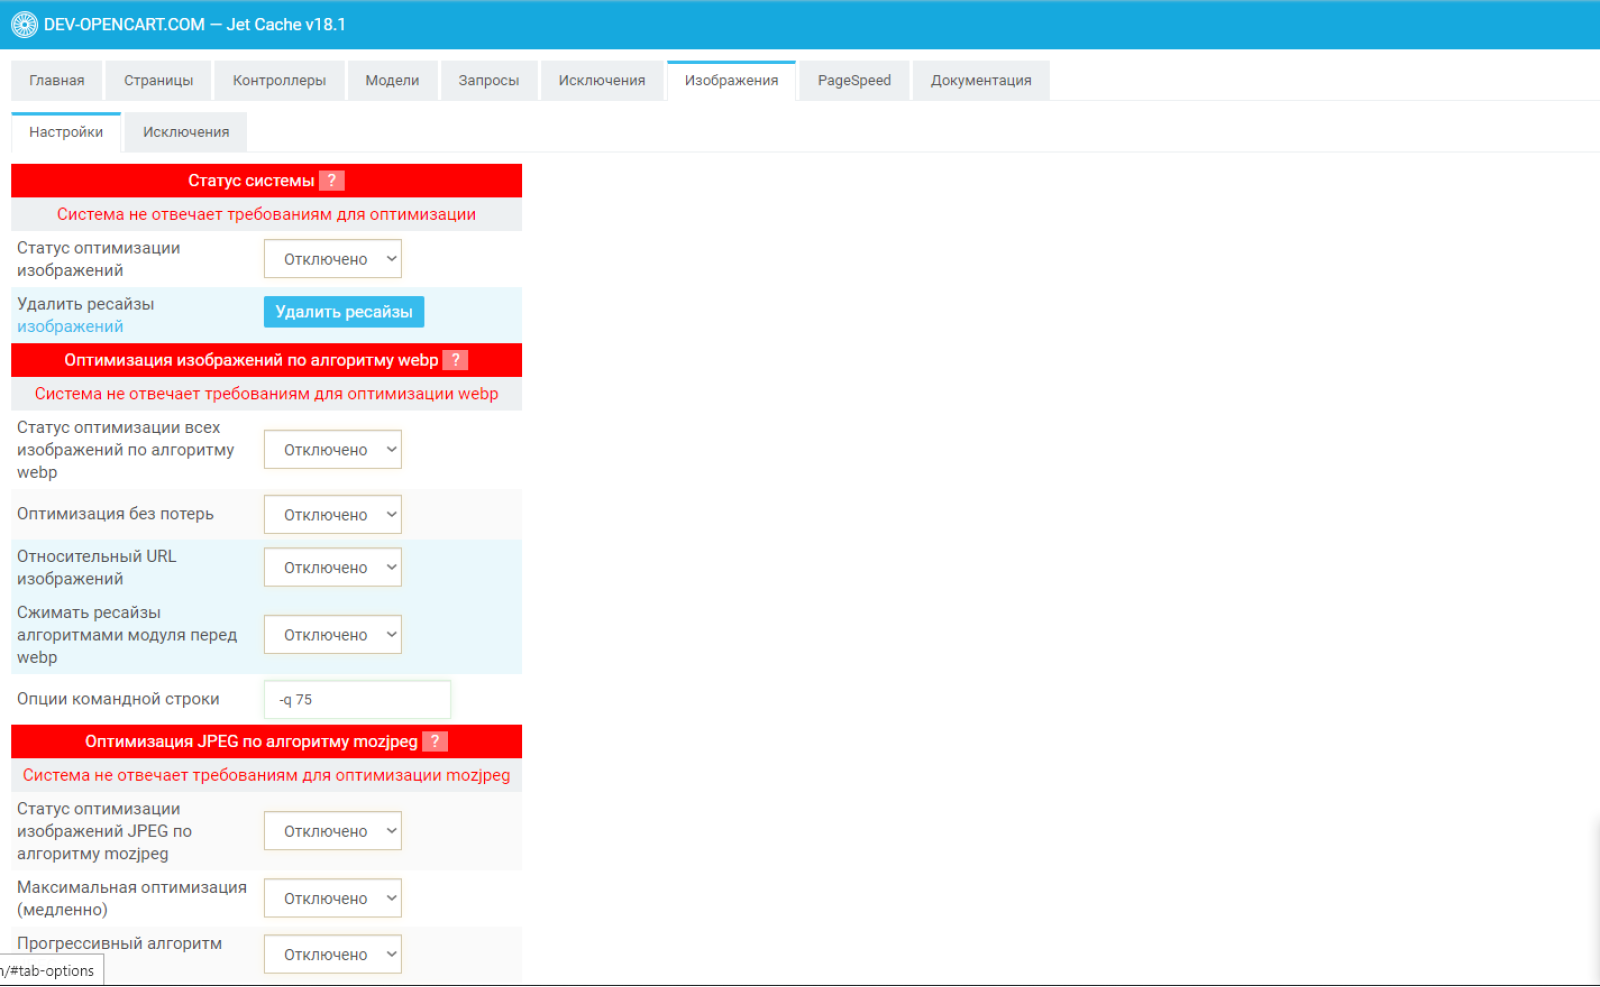
Task: Go to the Главная tab
Action: point(57,81)
